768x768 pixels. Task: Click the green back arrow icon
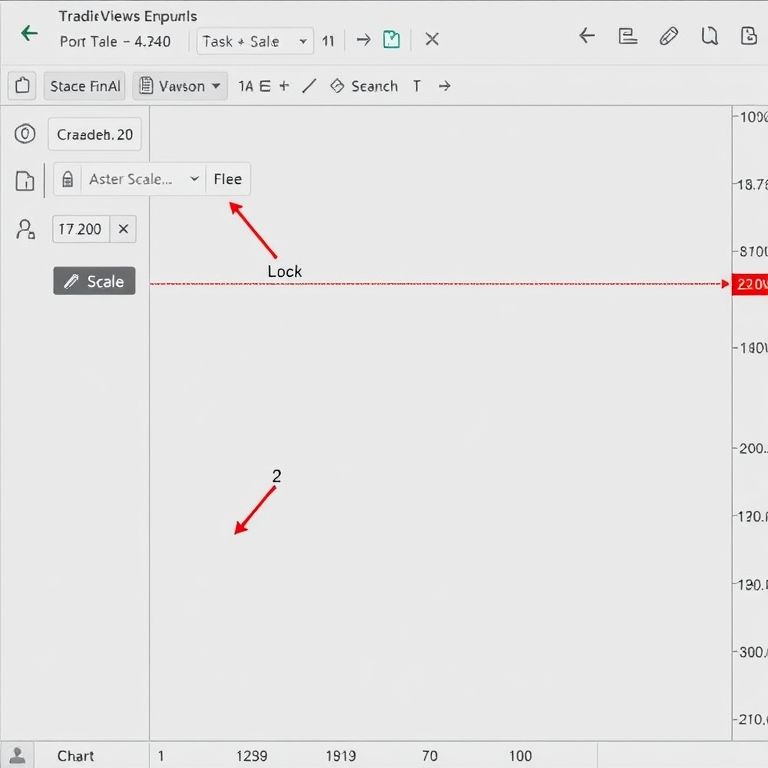tap(29, 33)
